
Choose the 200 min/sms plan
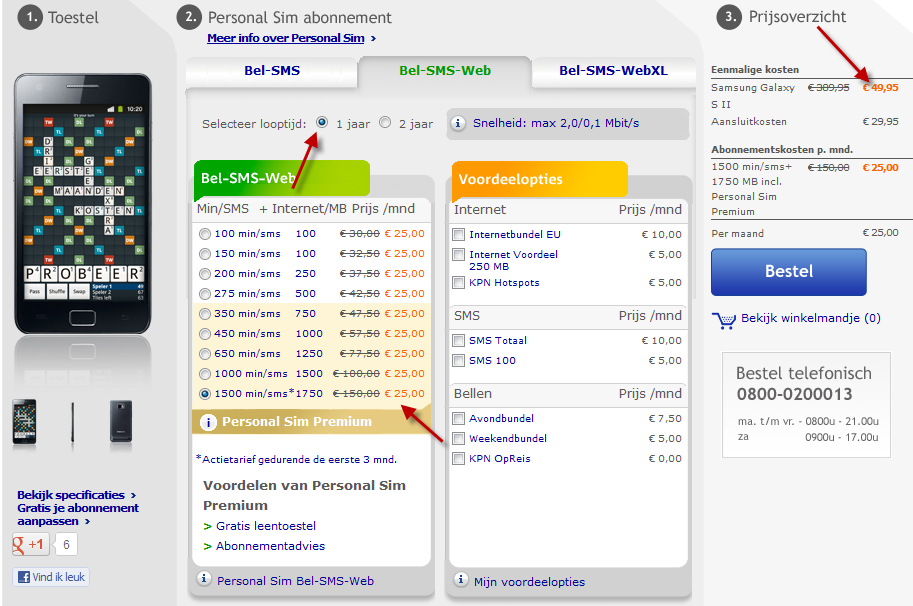[204, 274]
